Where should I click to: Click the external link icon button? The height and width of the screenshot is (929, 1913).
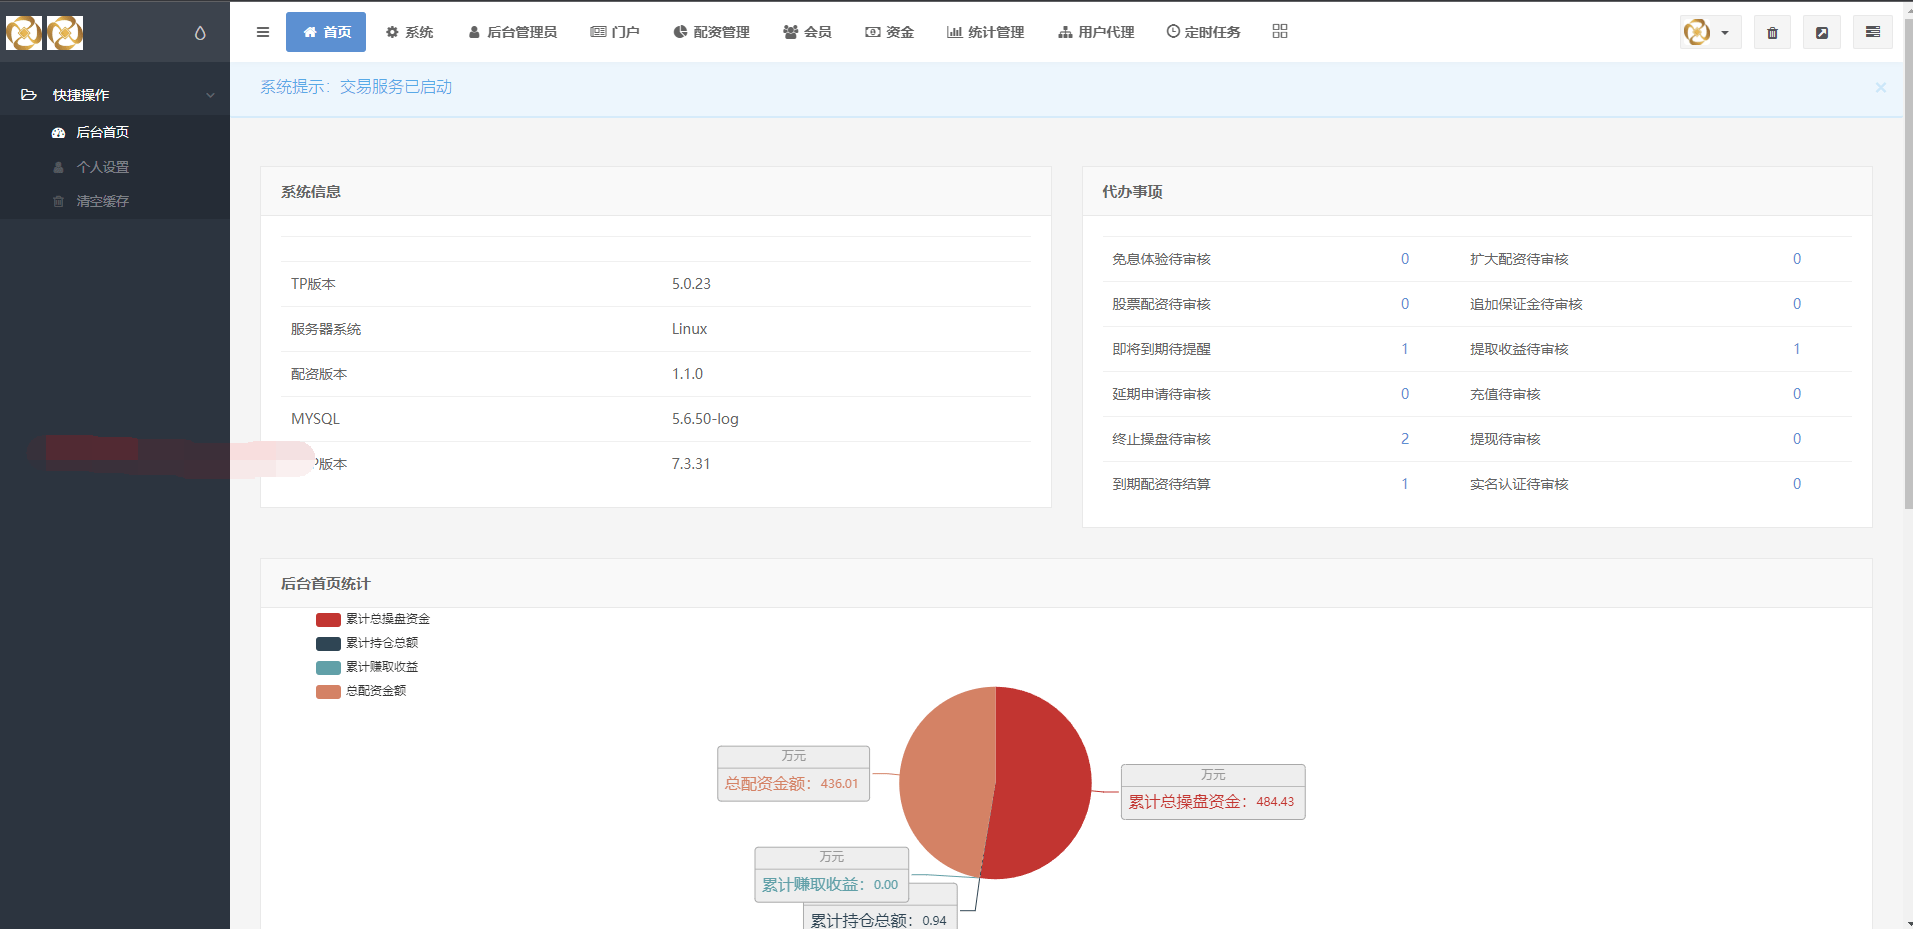tap(1822, 32)
